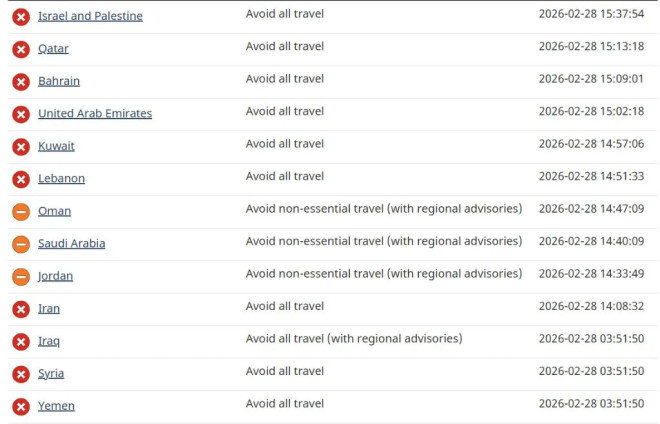660x424 pixels.
Task: Select the Oman country link
Action: pyautogui.click(x=54, y=211)
